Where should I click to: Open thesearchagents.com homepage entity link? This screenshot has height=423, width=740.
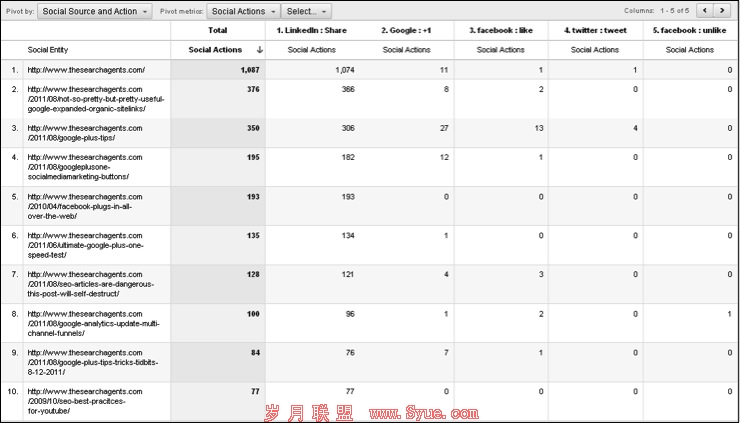coord(86,70)
